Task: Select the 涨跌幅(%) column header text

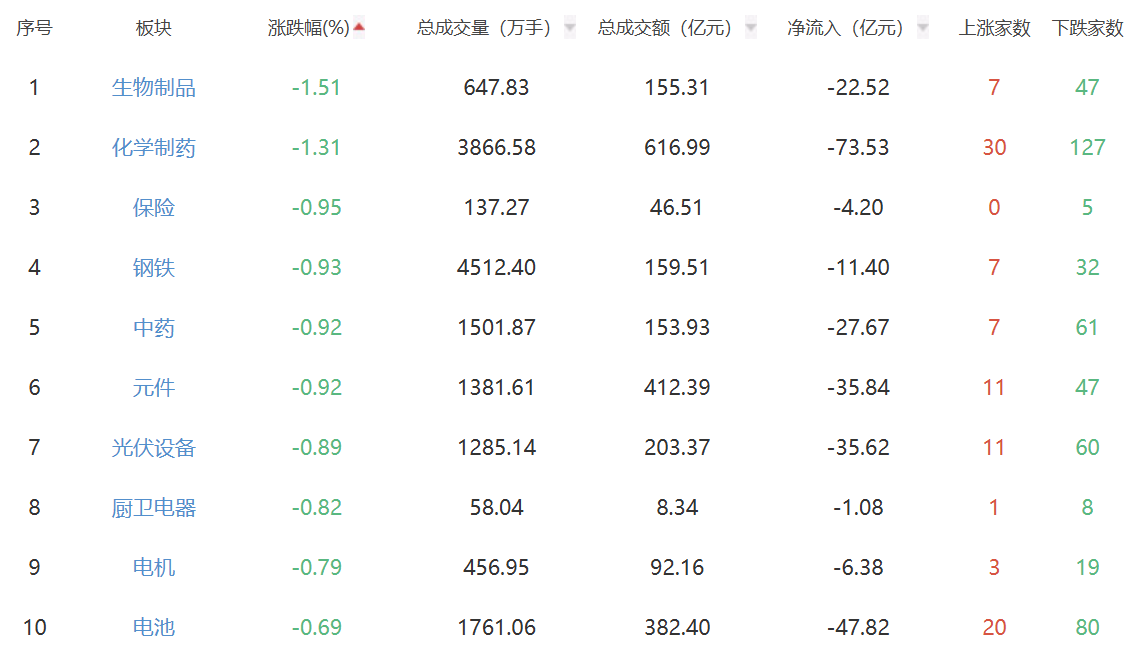Action: point(308,28)
